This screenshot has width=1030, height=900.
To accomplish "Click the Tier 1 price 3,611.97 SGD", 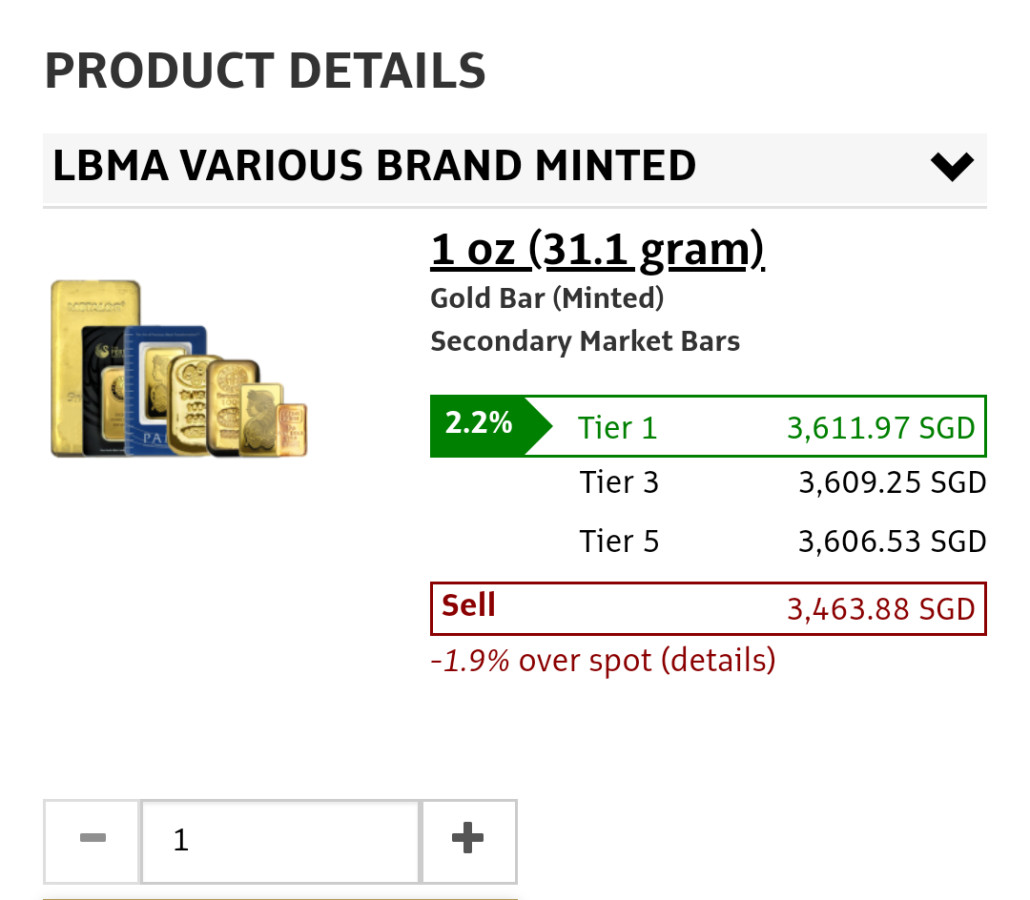I will (880, 428).
